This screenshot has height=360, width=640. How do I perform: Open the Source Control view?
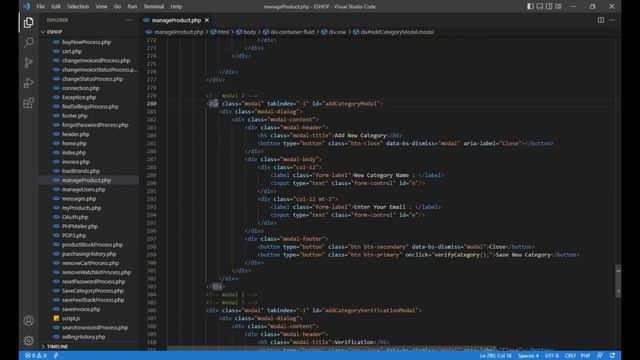pyautogui.click(x=29, y=62)
